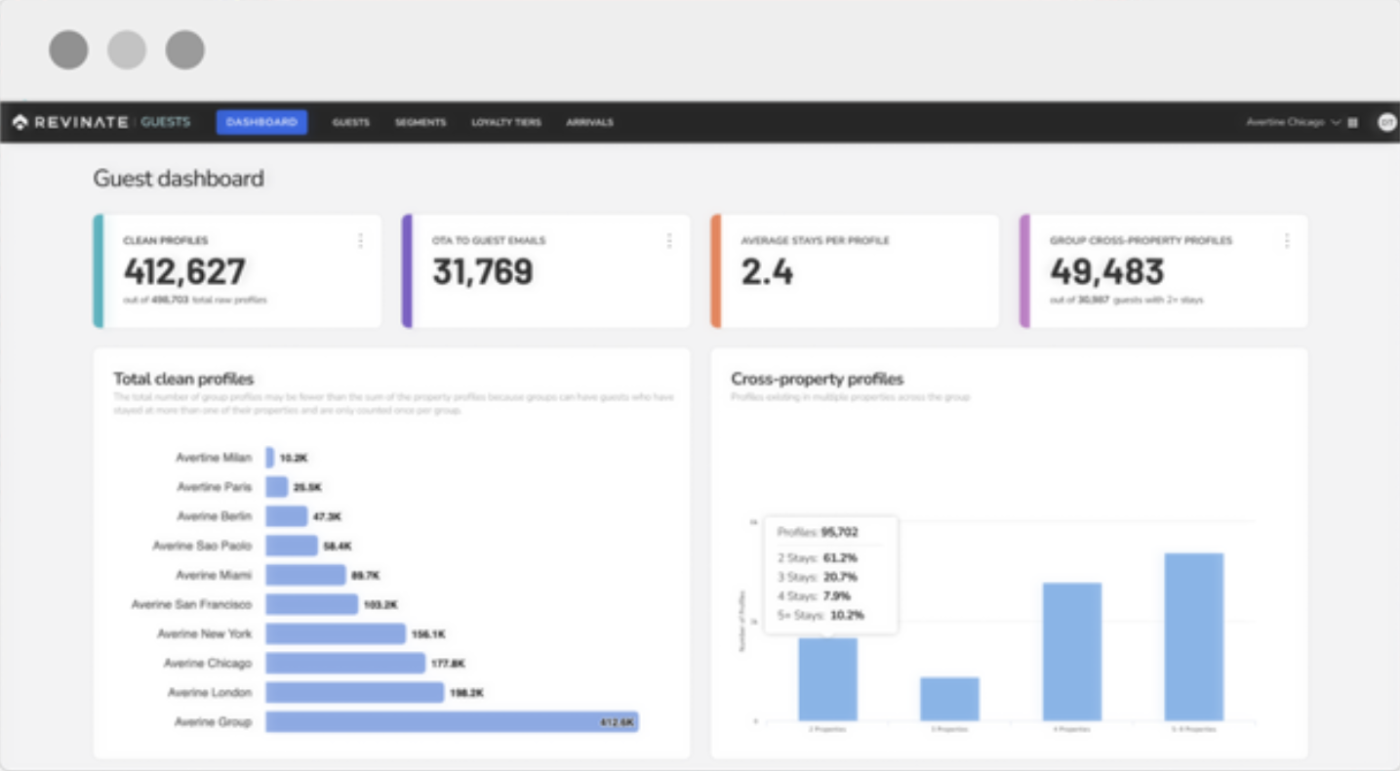The height and width of the screenshot is (771, 1400).
Task: Click the 5-8 Properties column bar
Action: click(x=1194, y=637)
